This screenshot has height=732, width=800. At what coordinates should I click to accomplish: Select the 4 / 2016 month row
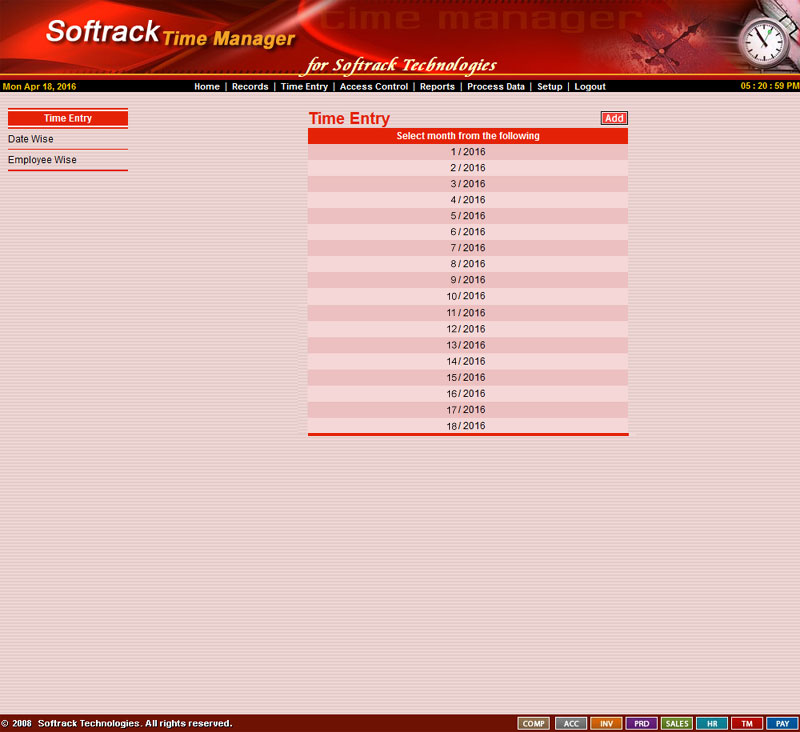tap(467, 200)
